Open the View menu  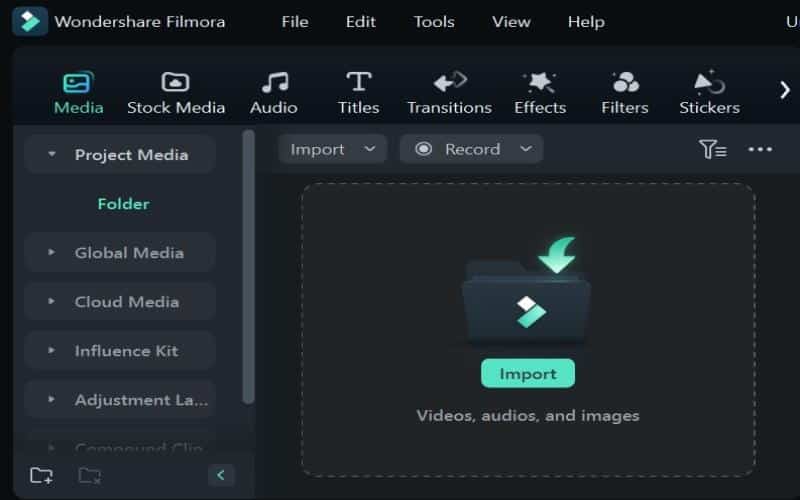[x=511, y=22]
